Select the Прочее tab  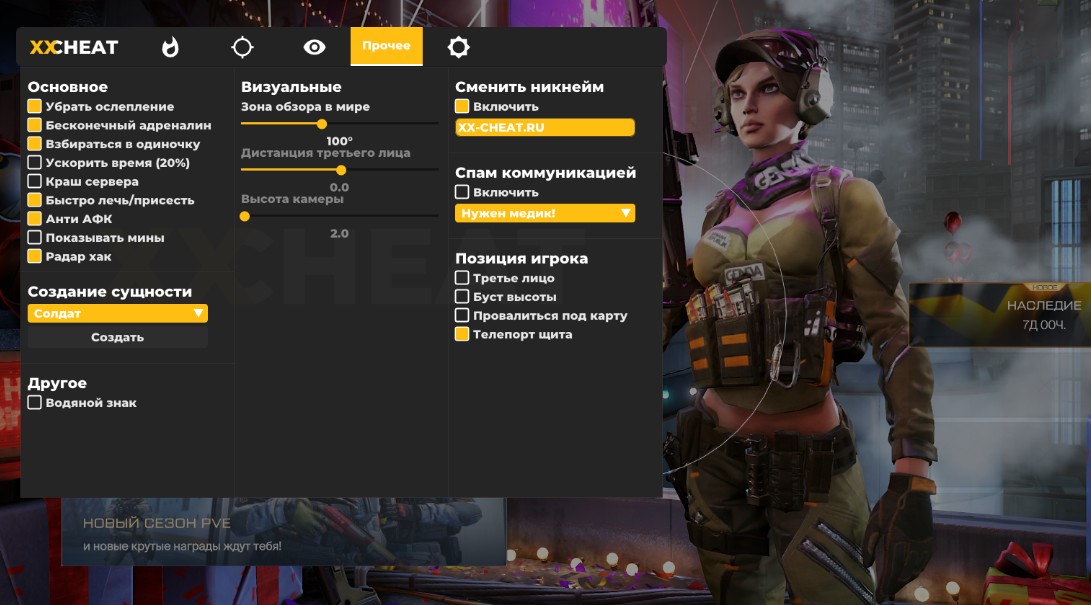tap(386, 46)
